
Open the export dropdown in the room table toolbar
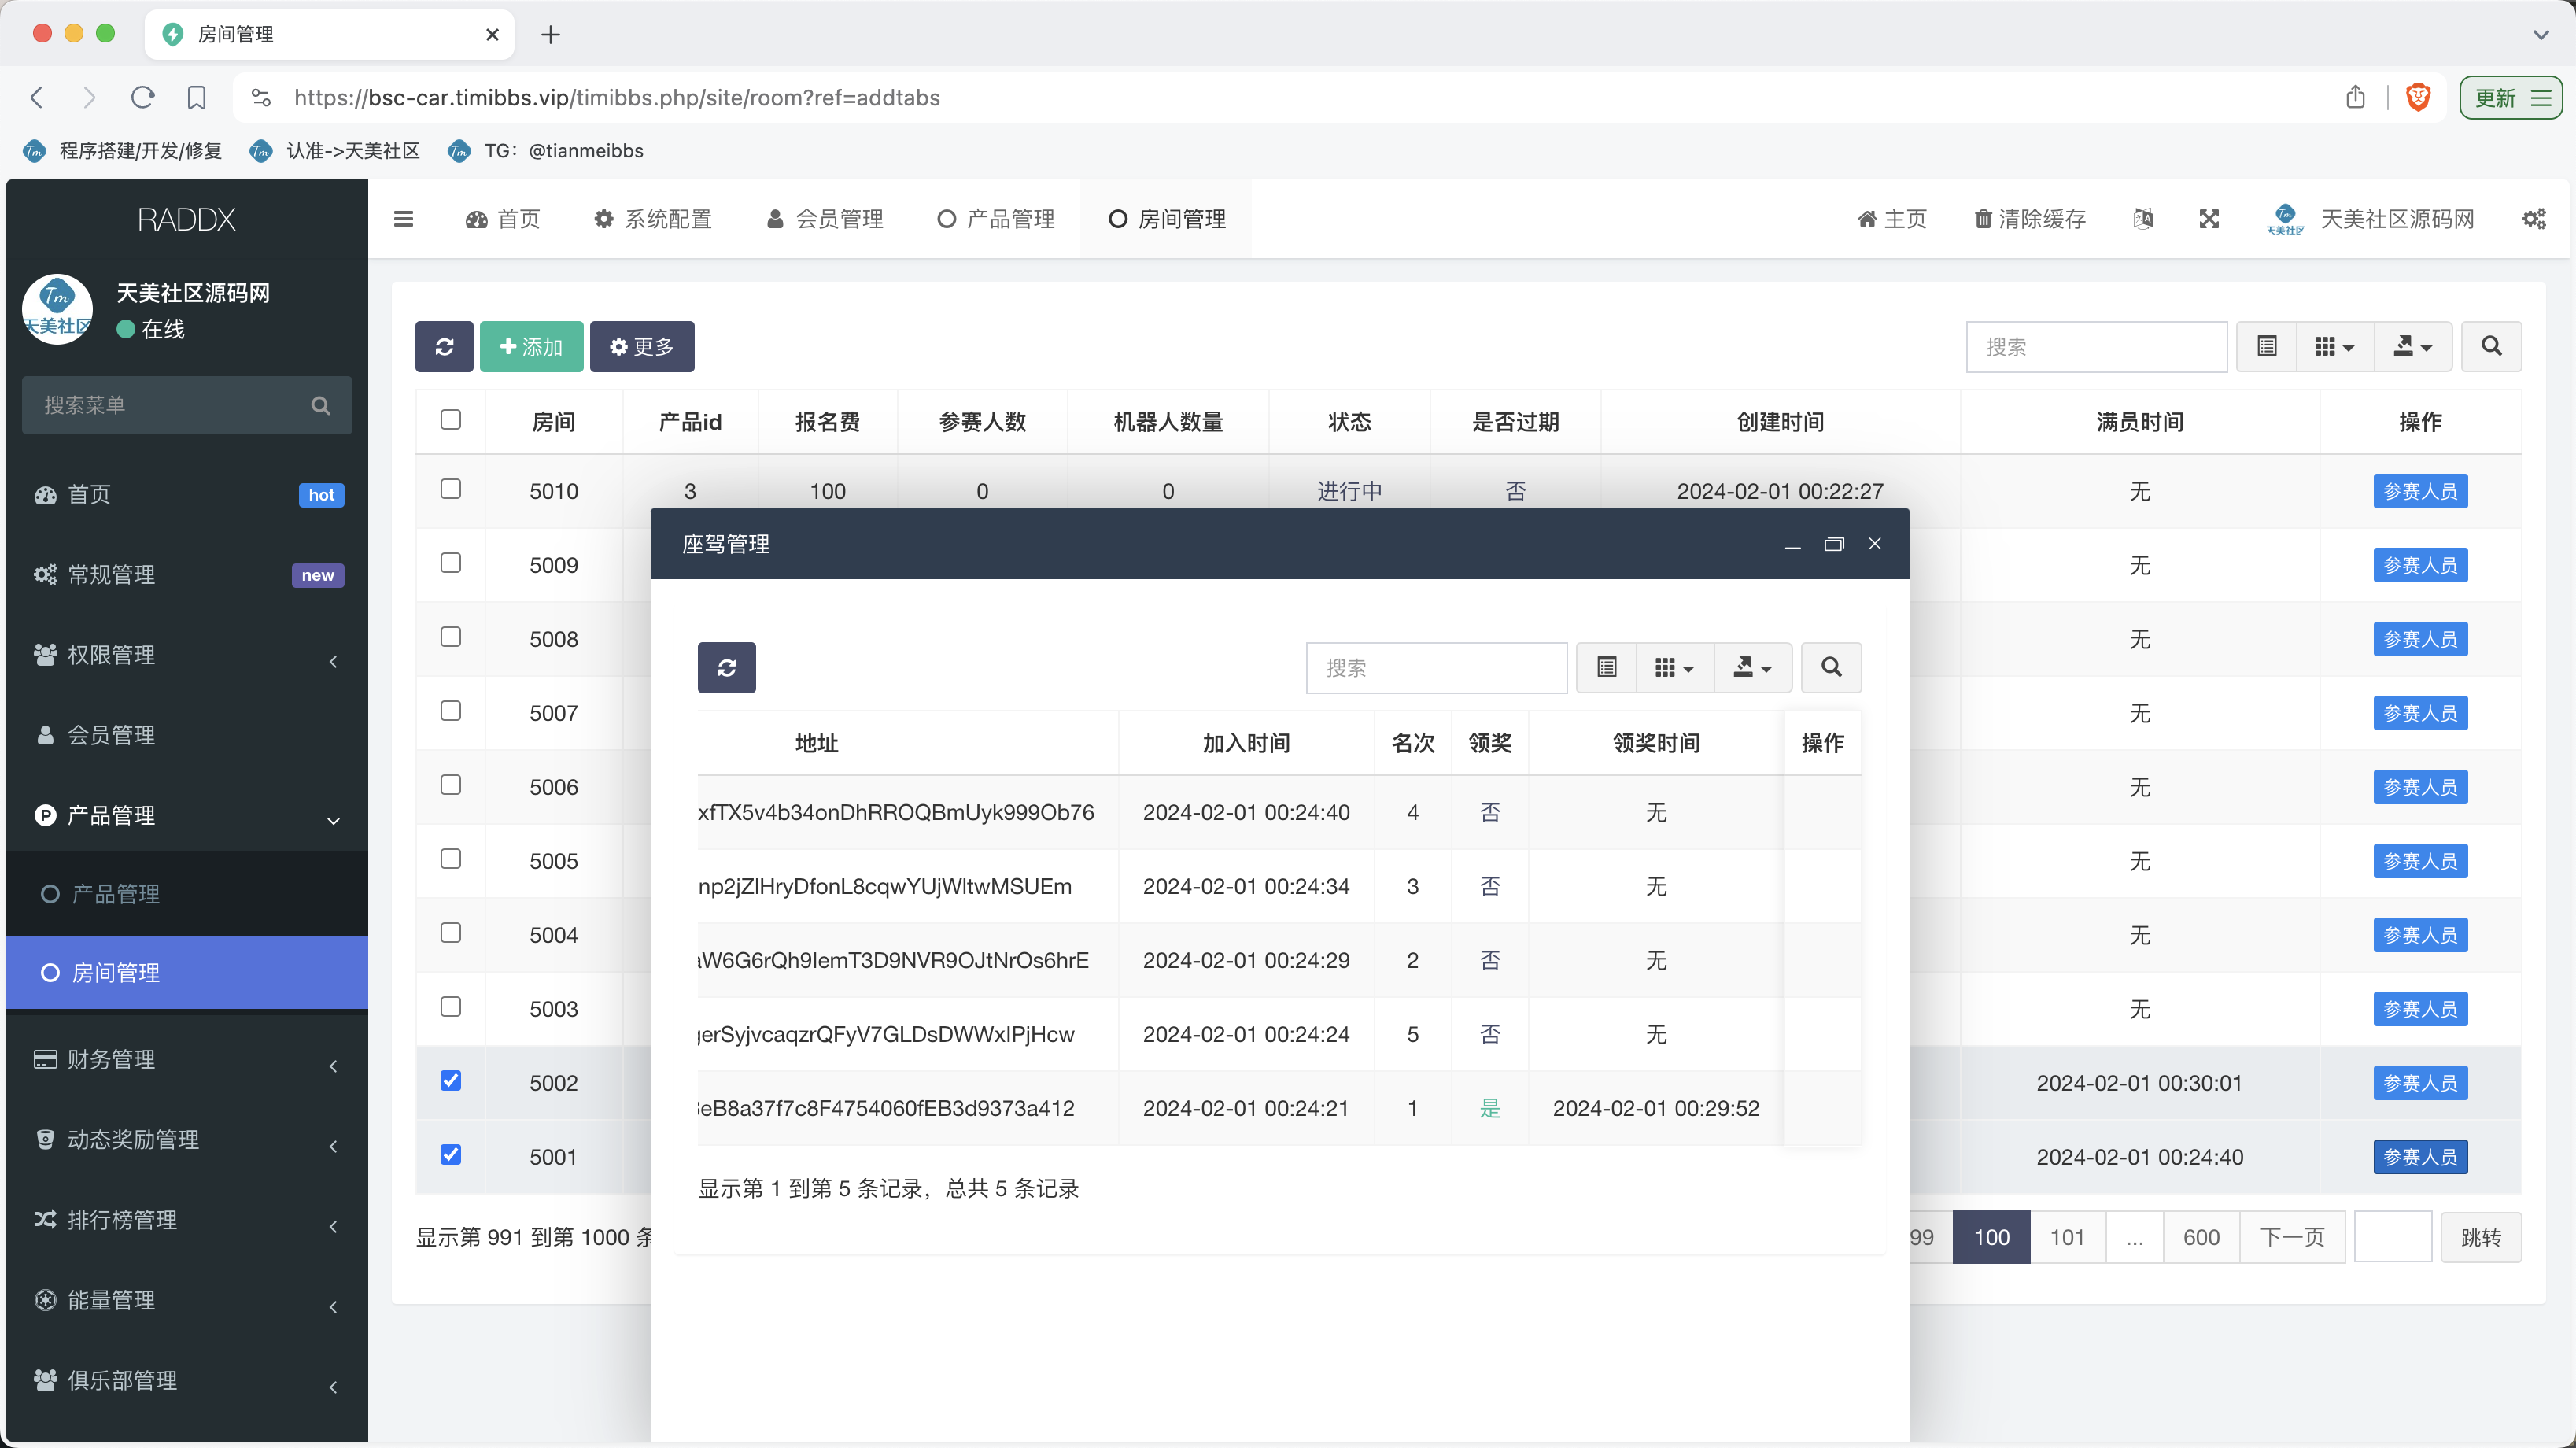pyautogui.click(x=2413, y=346)
